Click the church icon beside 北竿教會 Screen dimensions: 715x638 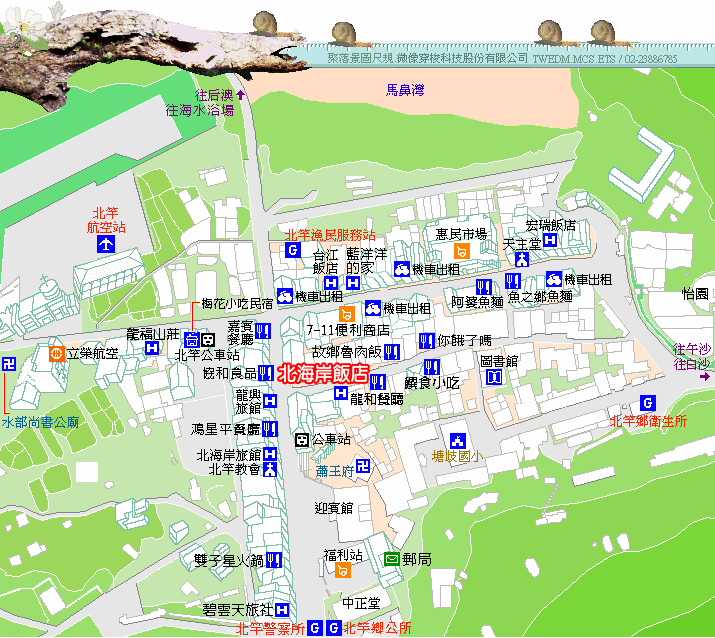pyautogui.click(x=269, y=469)
